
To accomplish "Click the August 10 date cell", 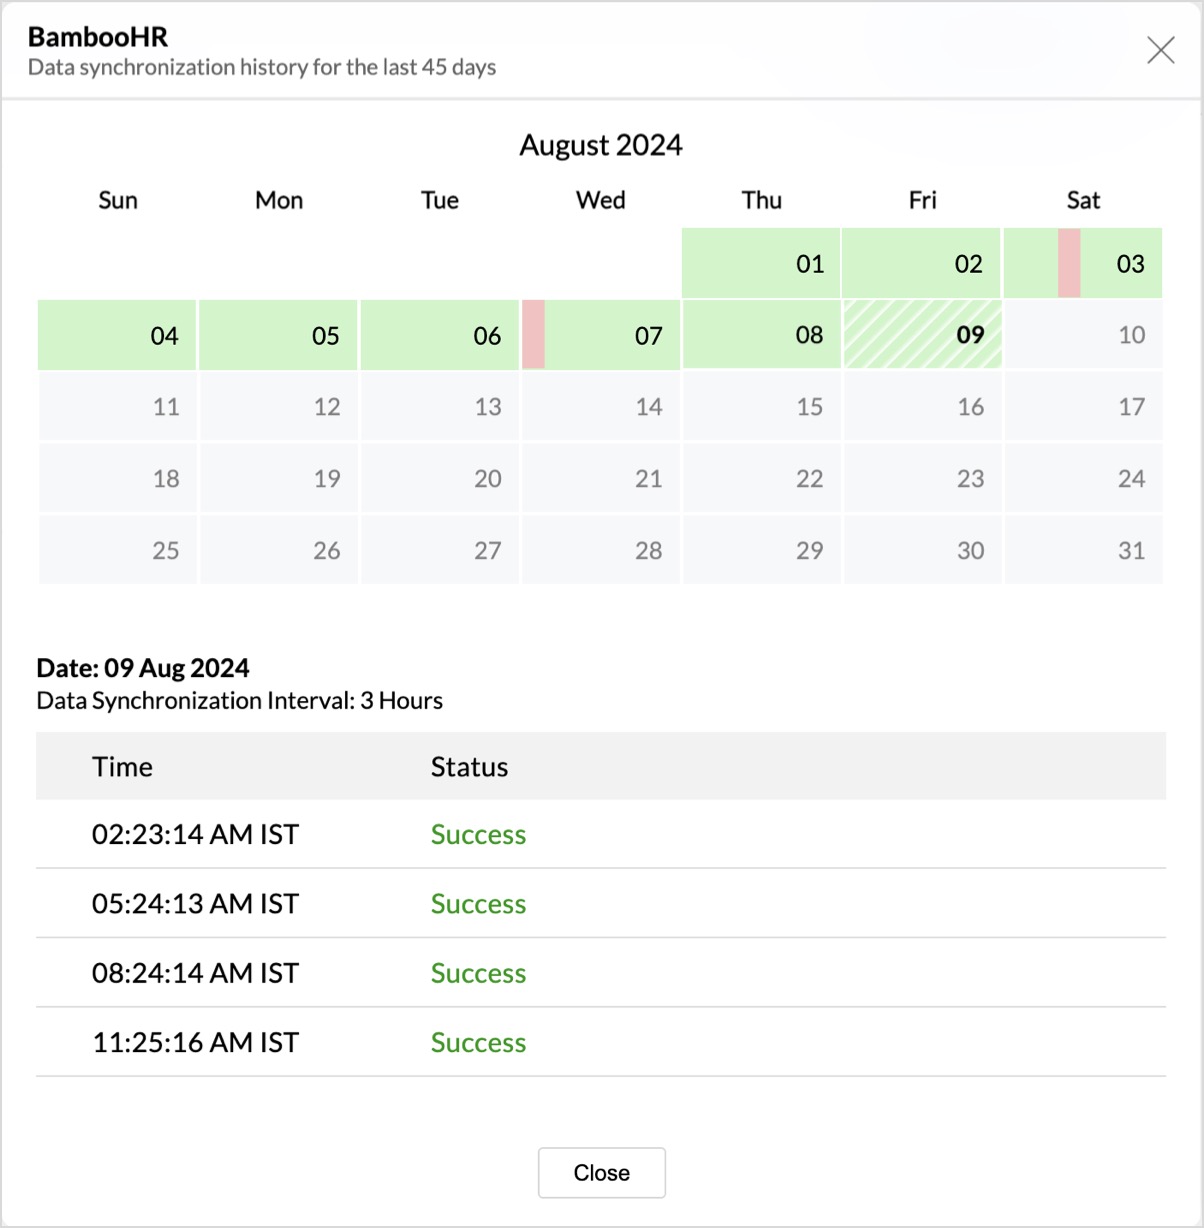I will coord(1083,335).
